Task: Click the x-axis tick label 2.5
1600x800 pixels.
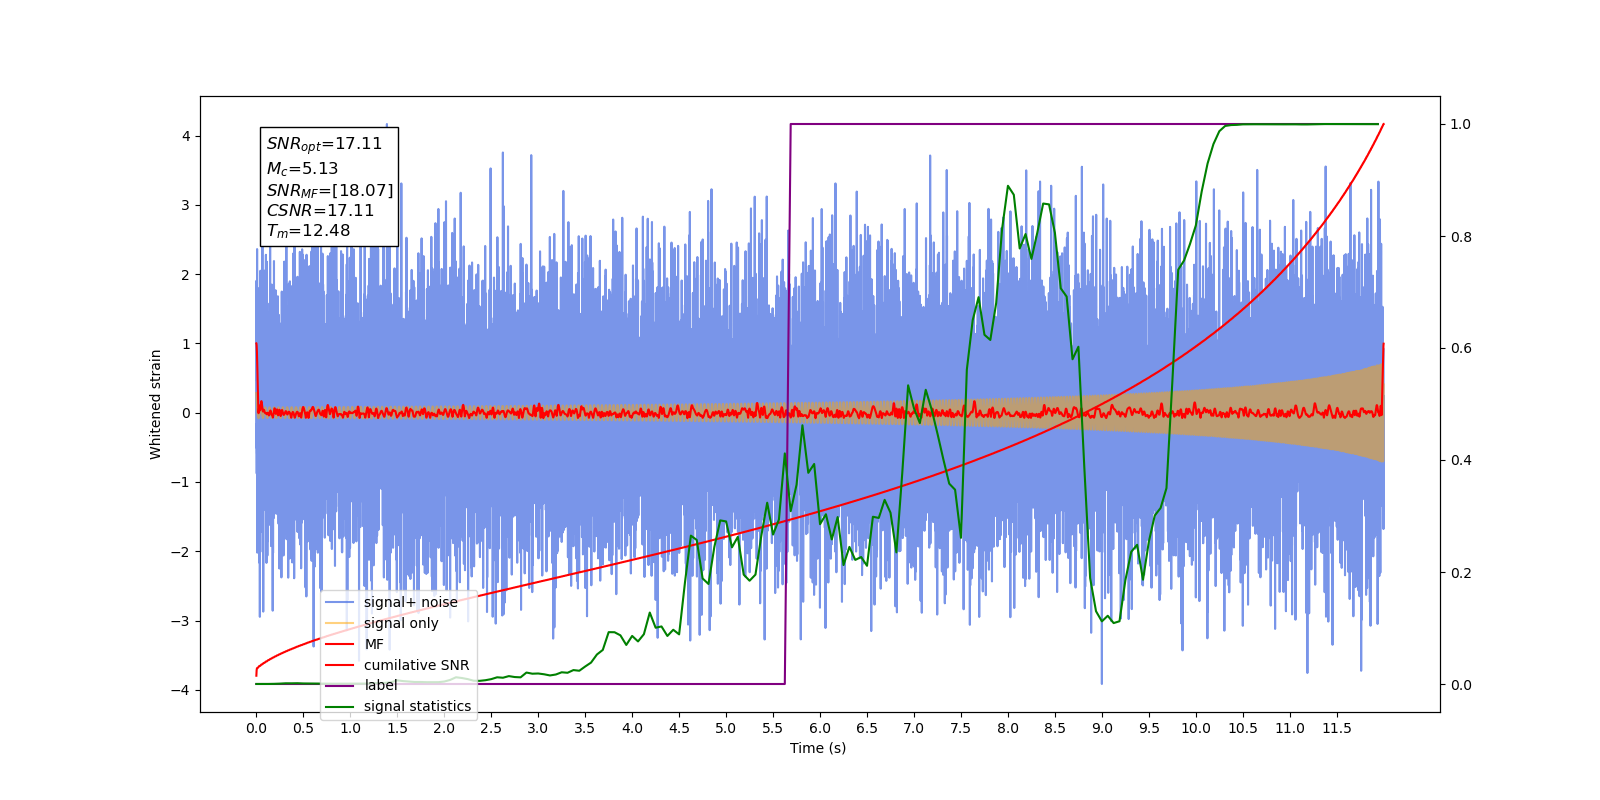Action: [x=491, y=728]
